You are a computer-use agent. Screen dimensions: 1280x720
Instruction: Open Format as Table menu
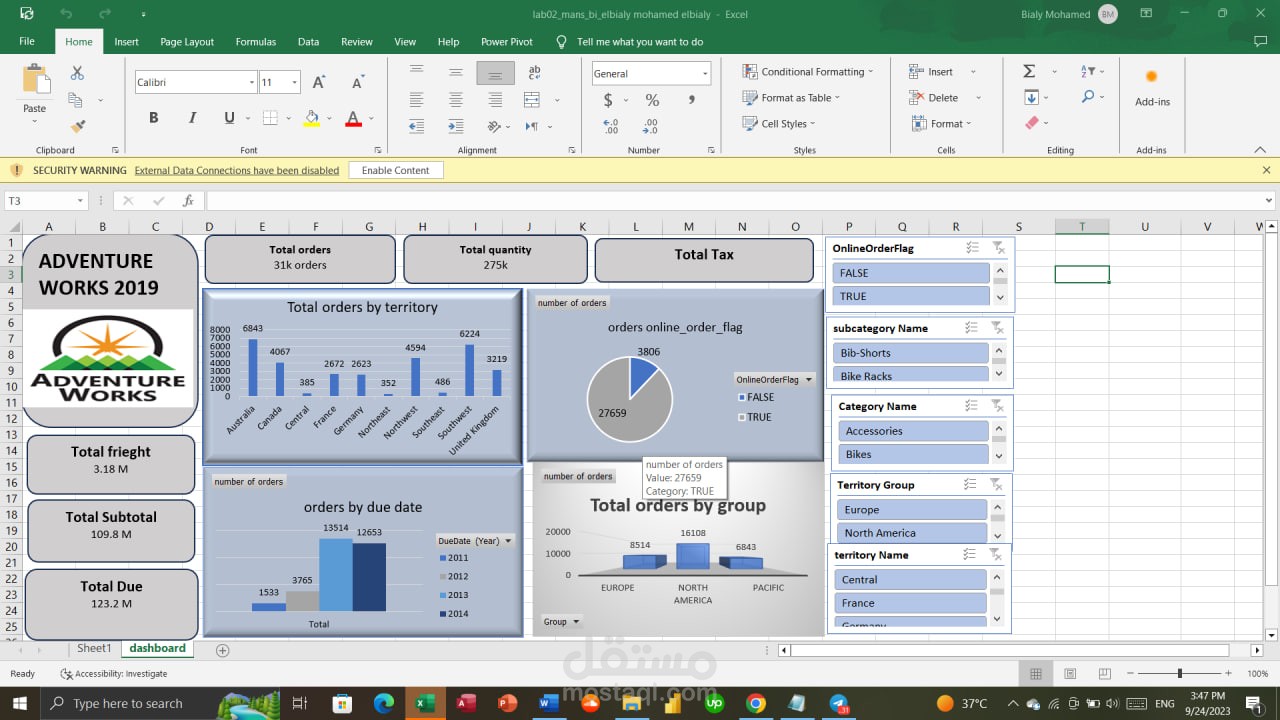[791, 98]
